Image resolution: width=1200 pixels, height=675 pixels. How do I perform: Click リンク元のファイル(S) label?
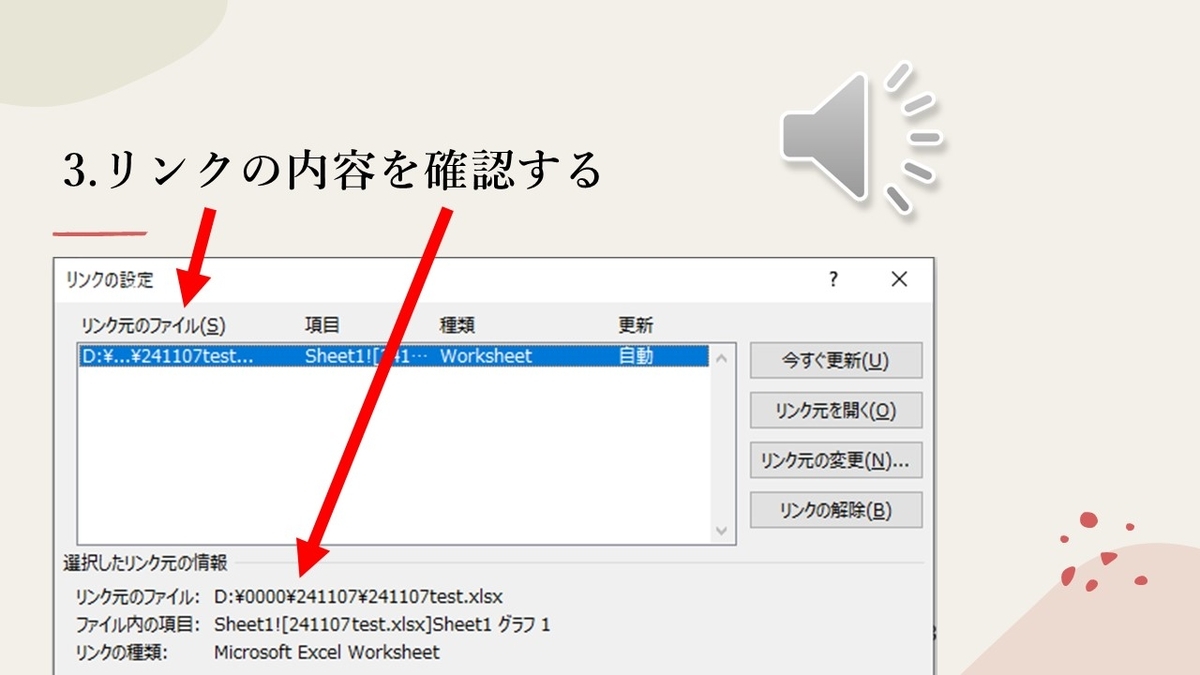154,325
